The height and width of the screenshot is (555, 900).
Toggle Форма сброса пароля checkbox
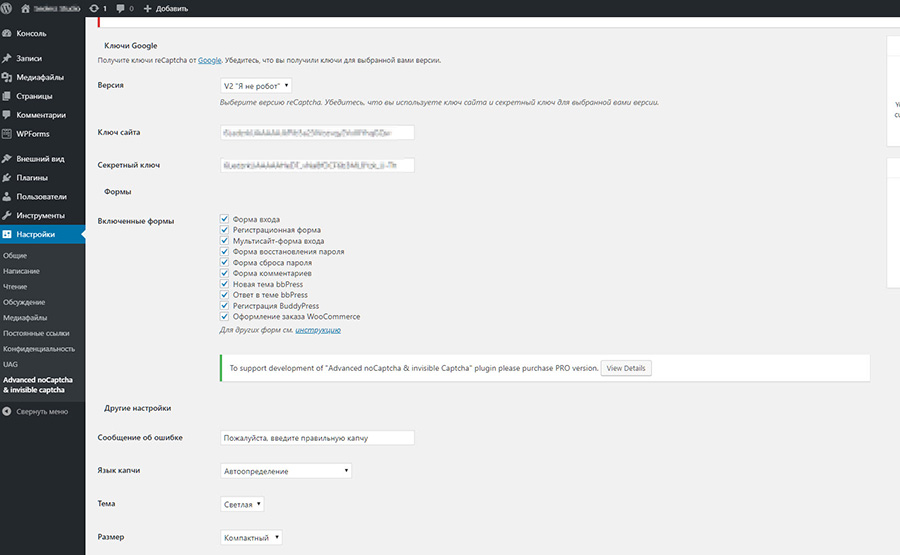[224, 262]
